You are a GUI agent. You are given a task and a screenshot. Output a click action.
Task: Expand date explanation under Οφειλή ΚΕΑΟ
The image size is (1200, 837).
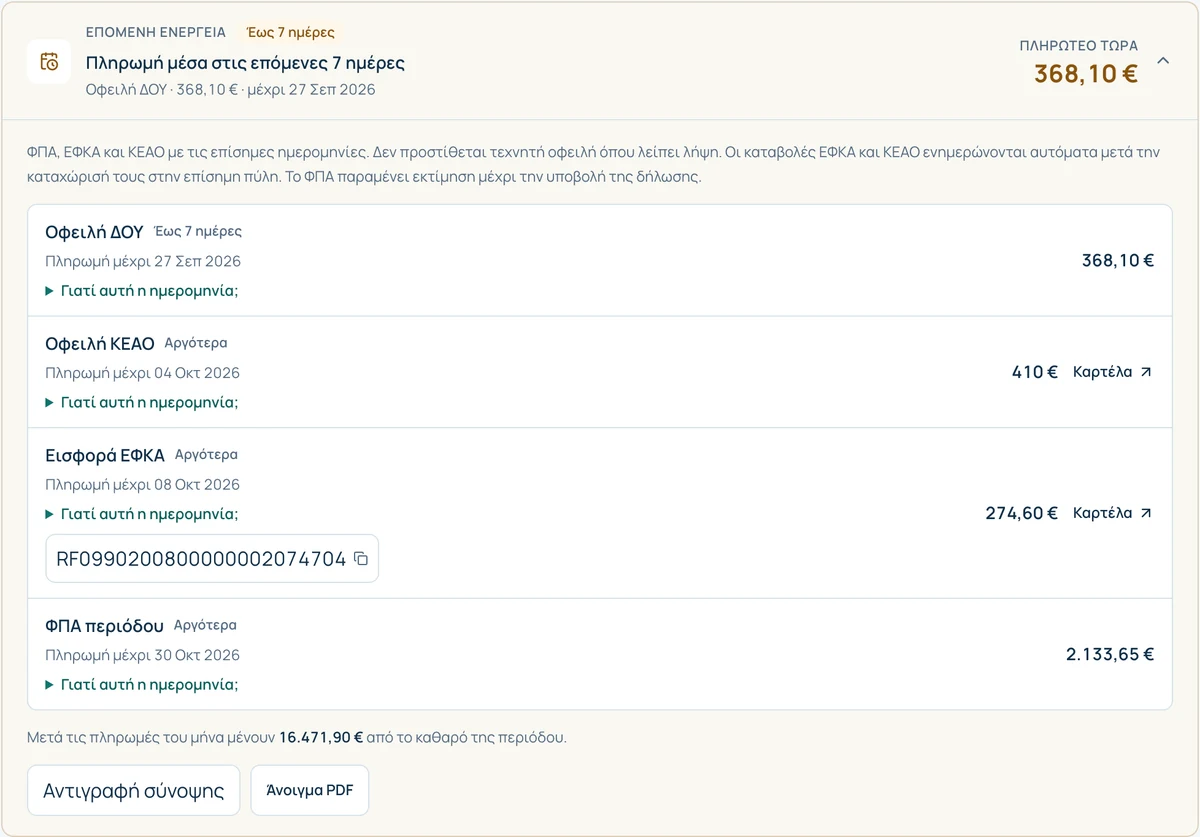[x=142, y=403]
